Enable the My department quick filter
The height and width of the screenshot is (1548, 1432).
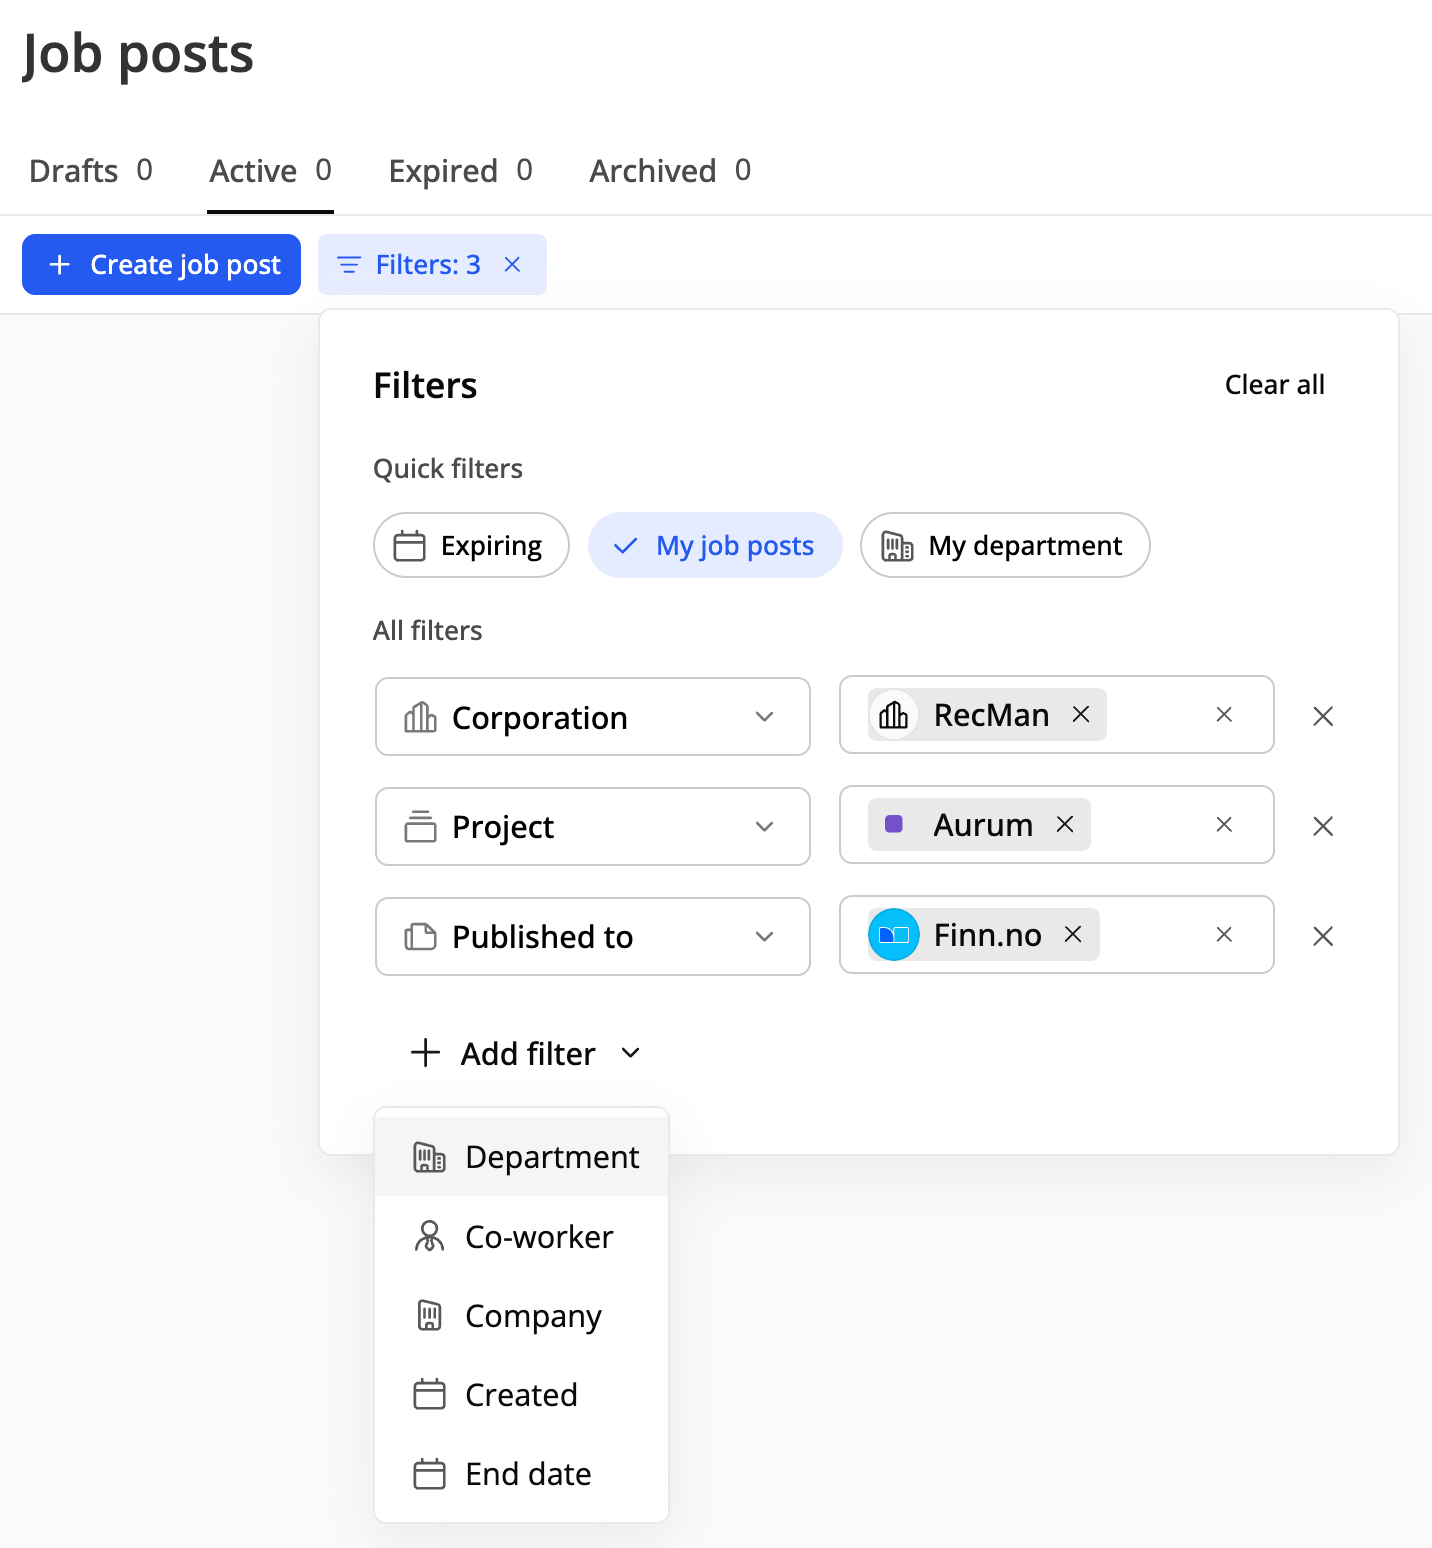tap(1005, 546)
